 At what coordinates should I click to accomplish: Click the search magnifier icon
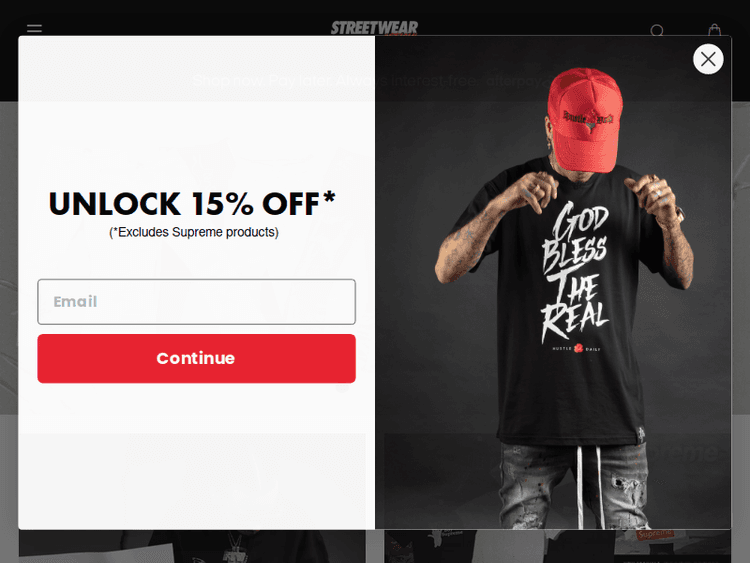[x=657, y=31]
